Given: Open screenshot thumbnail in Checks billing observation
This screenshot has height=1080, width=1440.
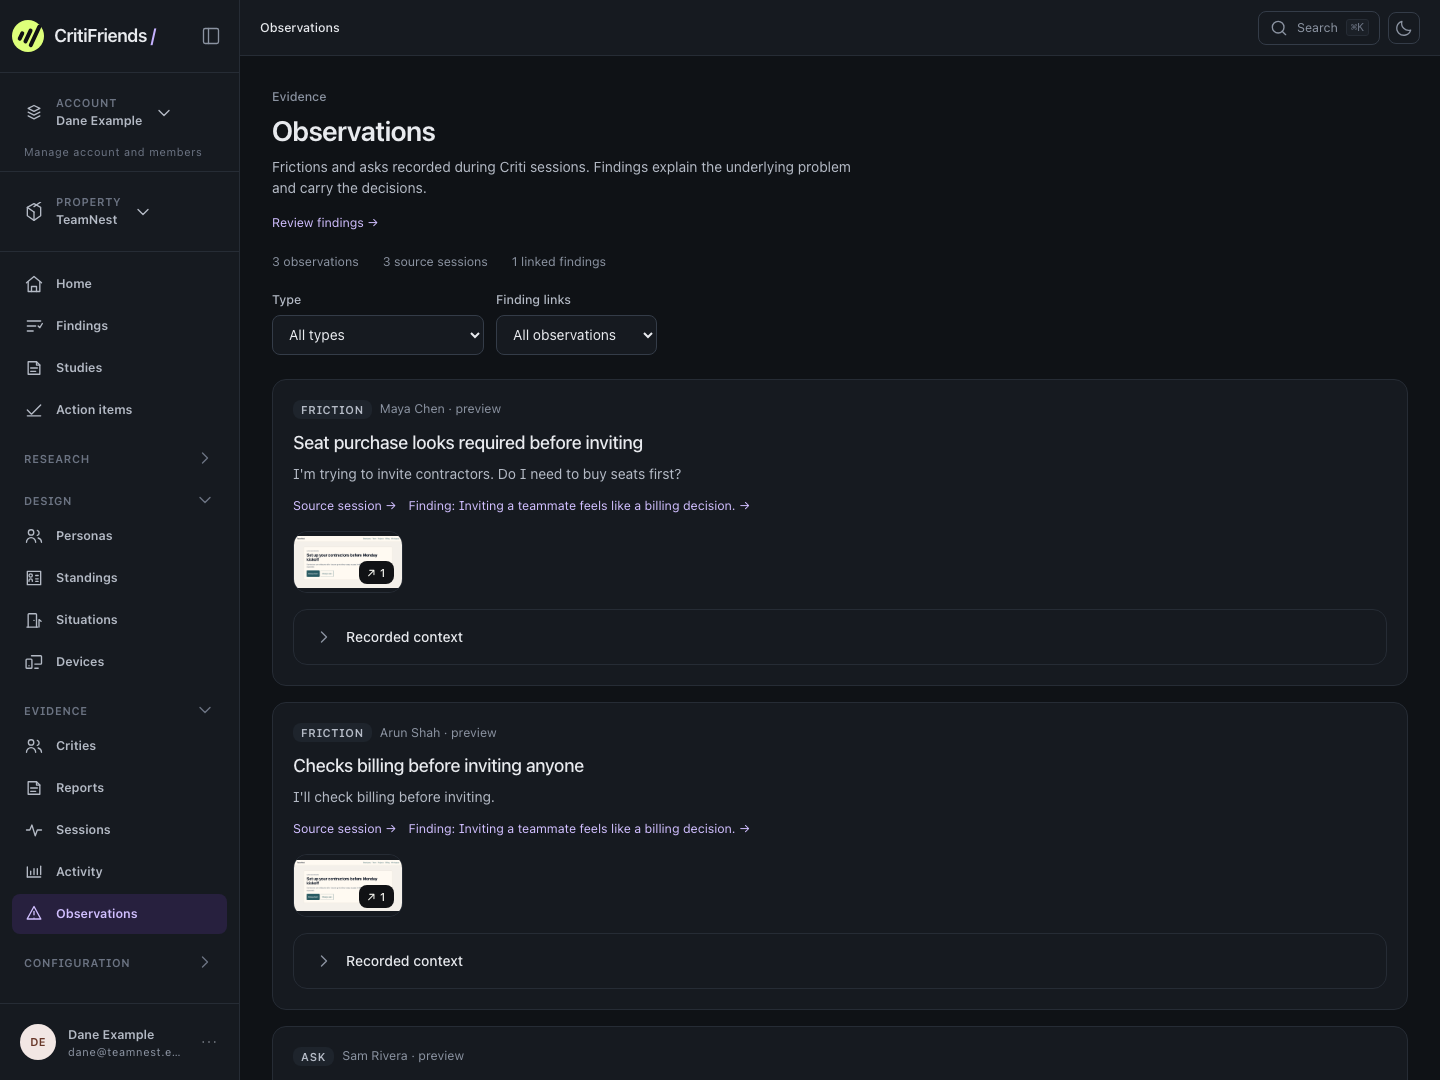Looking at the screenshot, I should [x=348, y=885].
